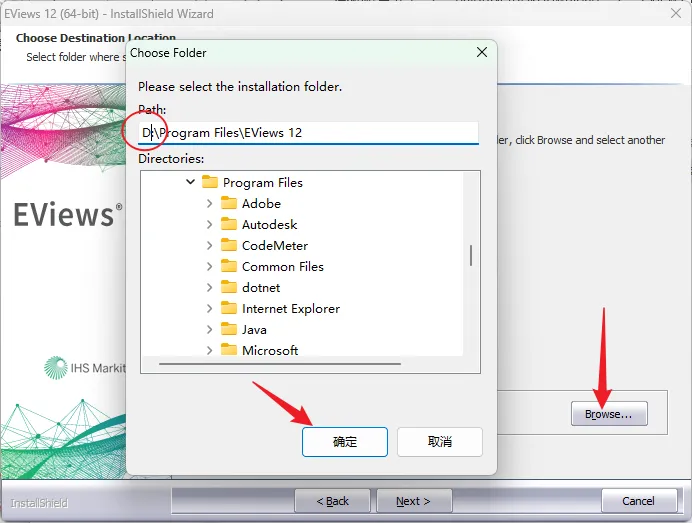Close the Choose Folder dialog
Image resolution: width=692 pixels, height=523 pixels.
[482, 53]
